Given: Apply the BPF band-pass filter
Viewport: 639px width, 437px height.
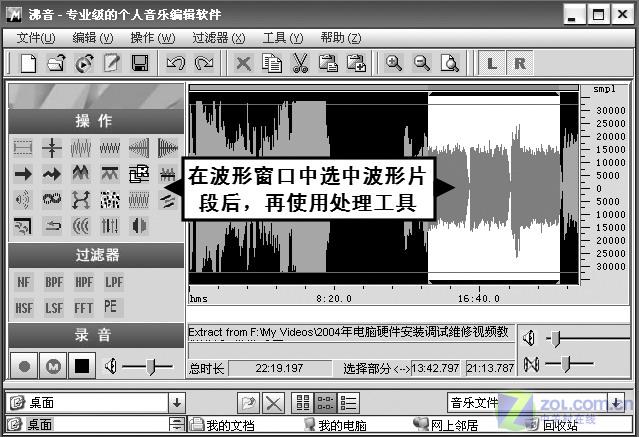Looking at the screenshot, I should point(54,282).
